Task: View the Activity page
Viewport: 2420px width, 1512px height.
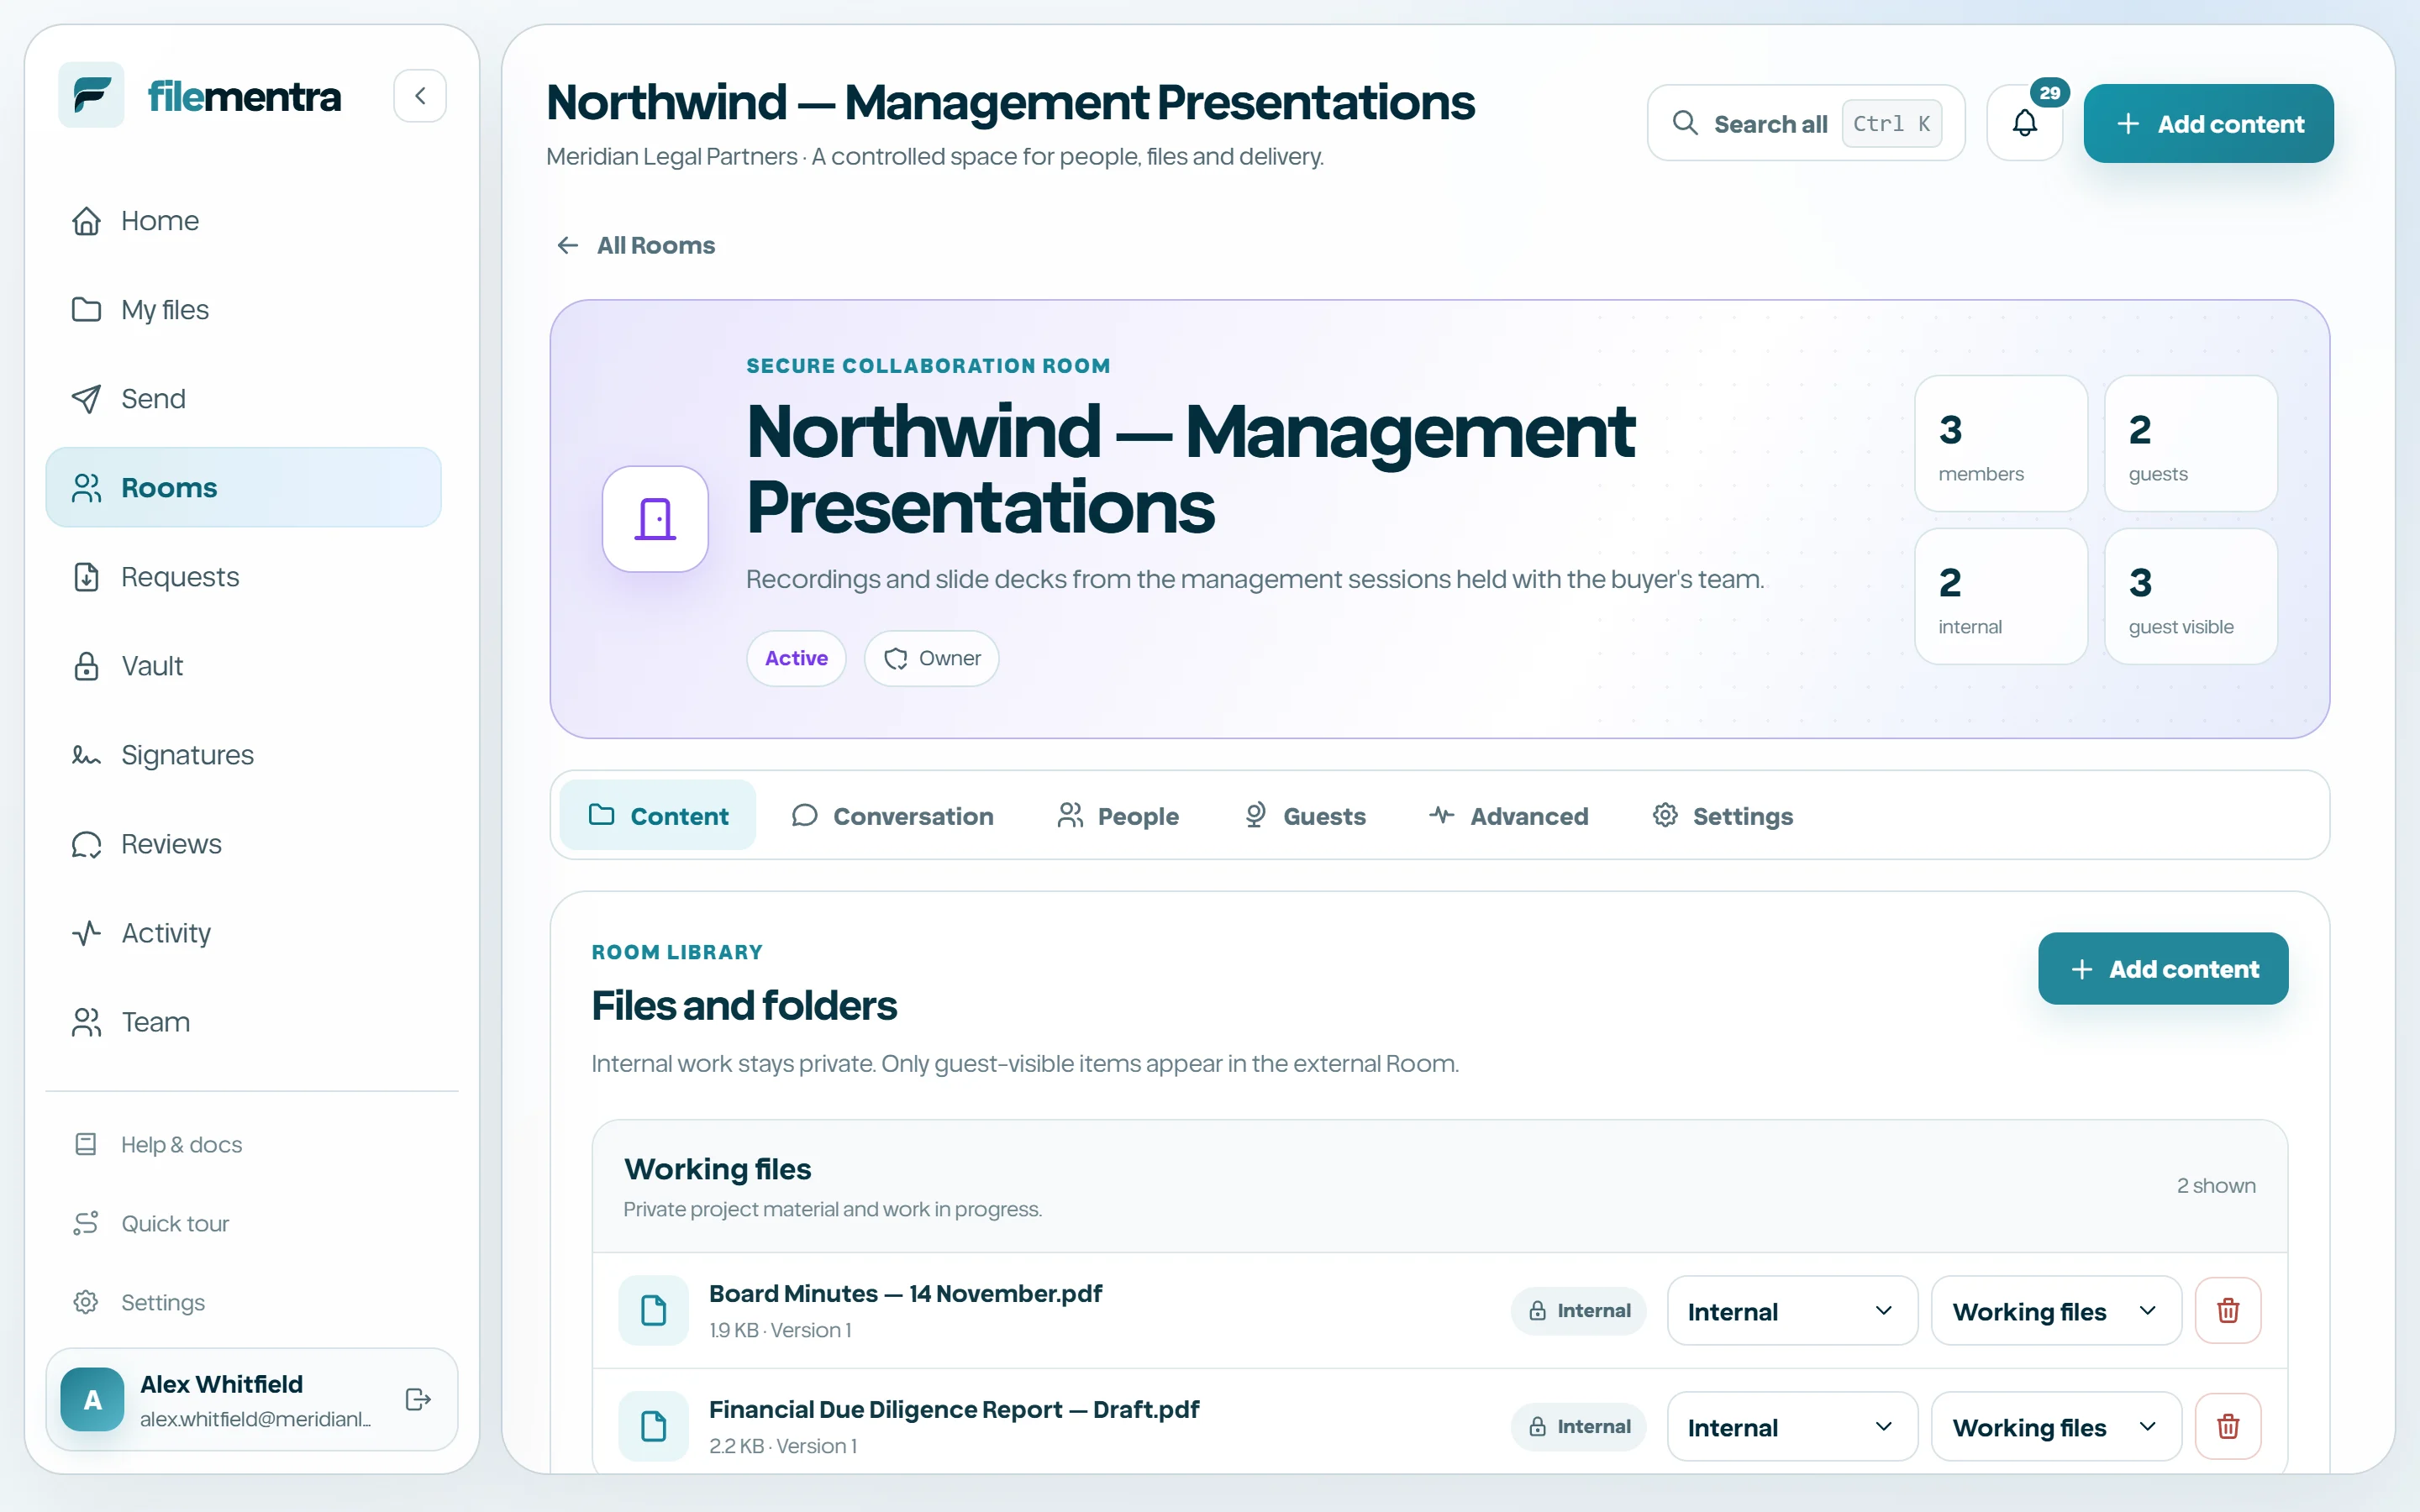Action: 243,932
